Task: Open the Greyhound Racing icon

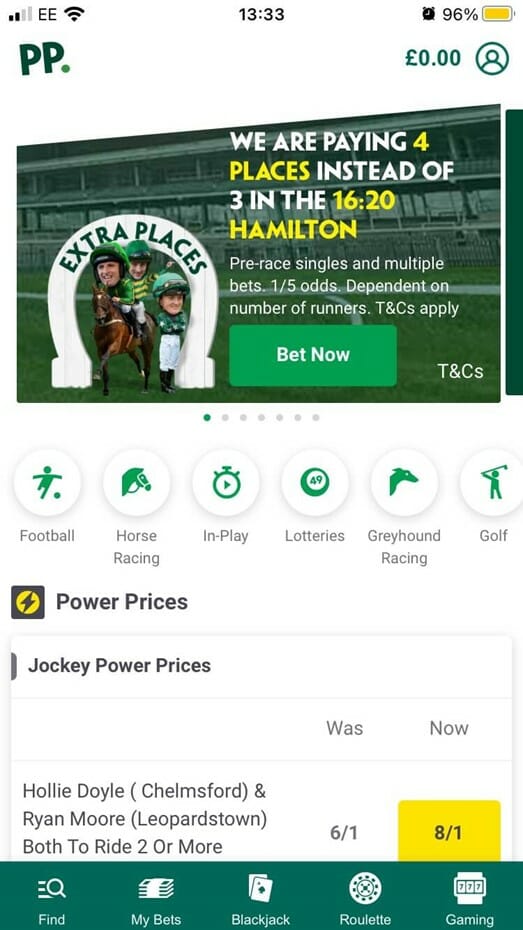Action: pyautogui.click(x=404, y=483)
